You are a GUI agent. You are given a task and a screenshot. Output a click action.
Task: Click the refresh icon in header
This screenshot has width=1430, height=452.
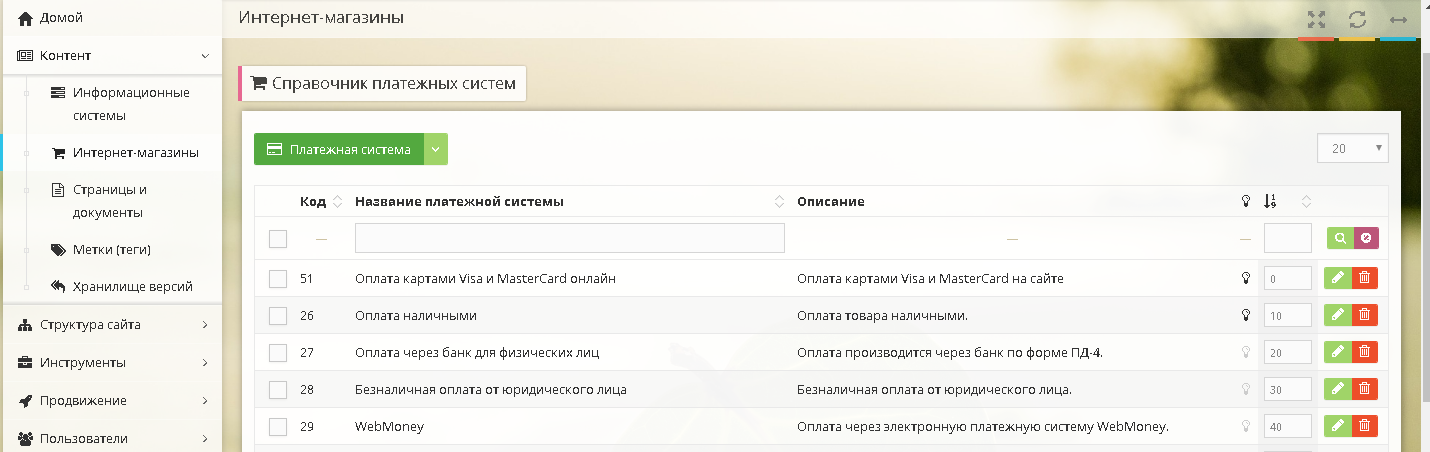coord(1357,19)
